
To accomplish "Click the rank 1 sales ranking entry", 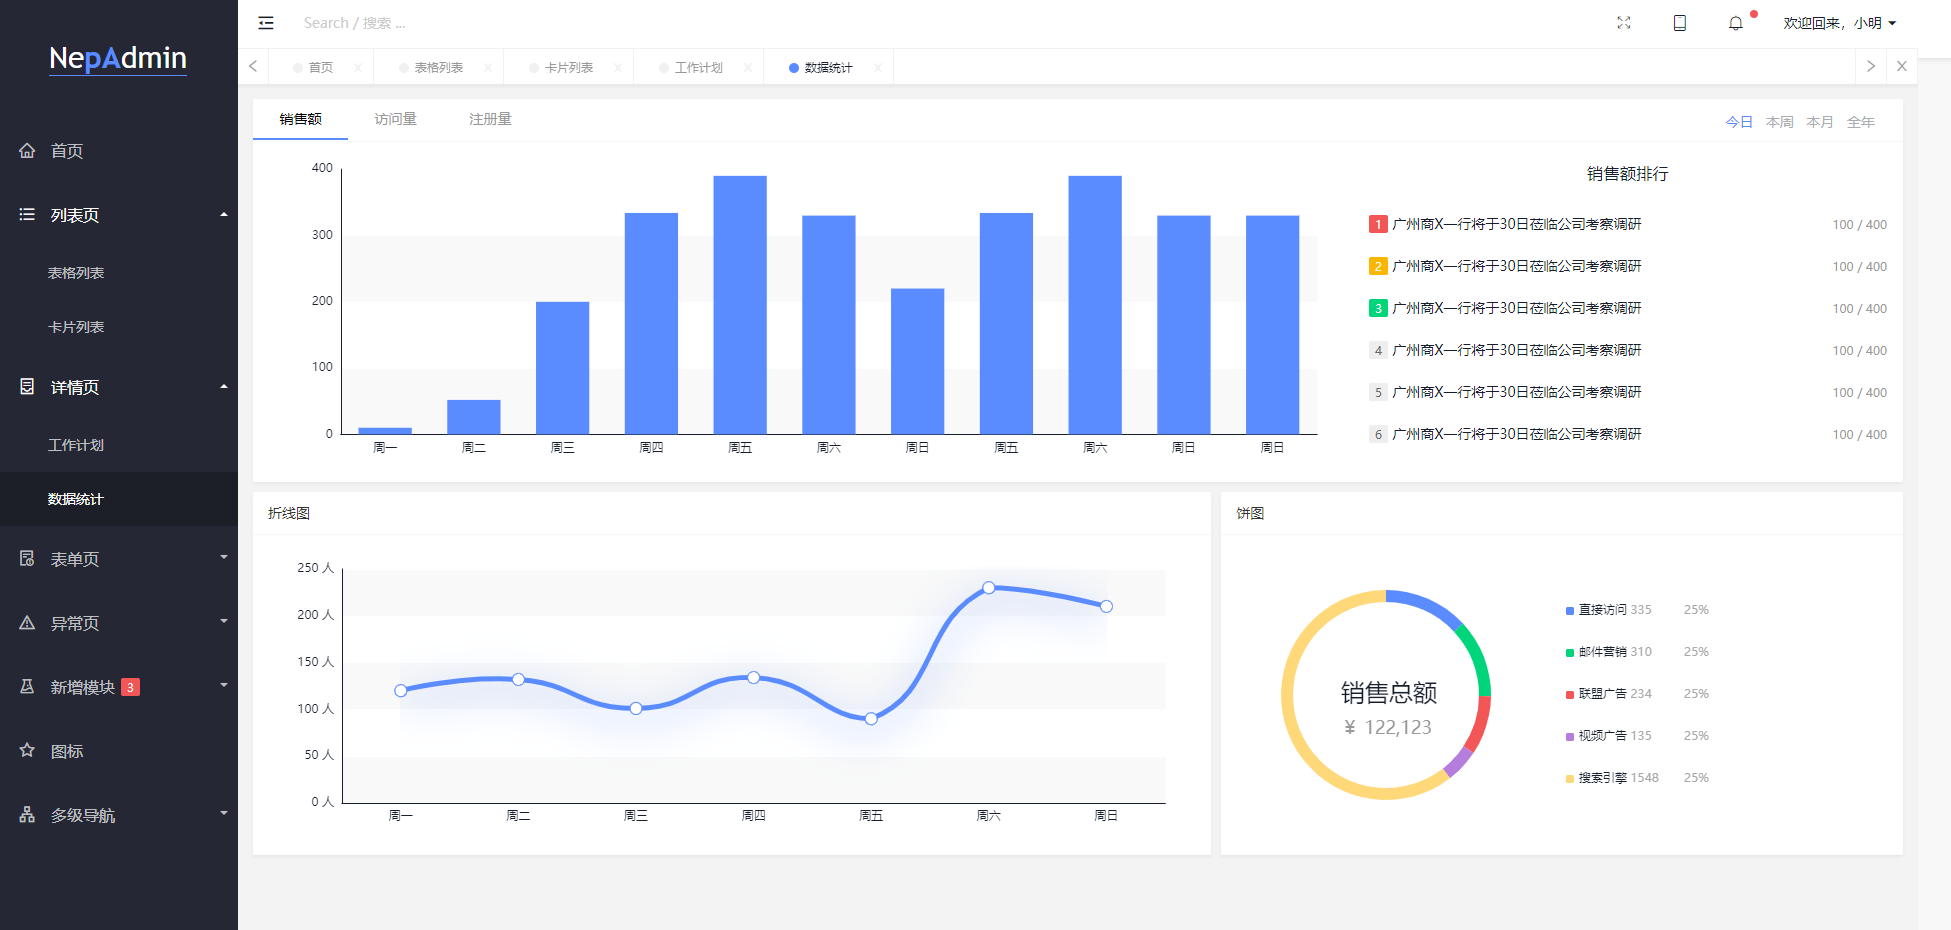I will [1628, 224].
